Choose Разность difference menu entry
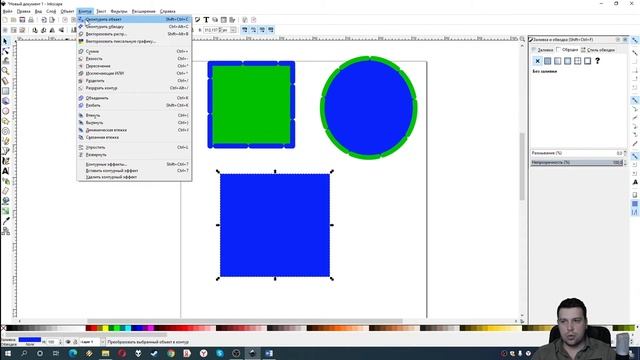The image size is (640, 360). coord(134,59)
